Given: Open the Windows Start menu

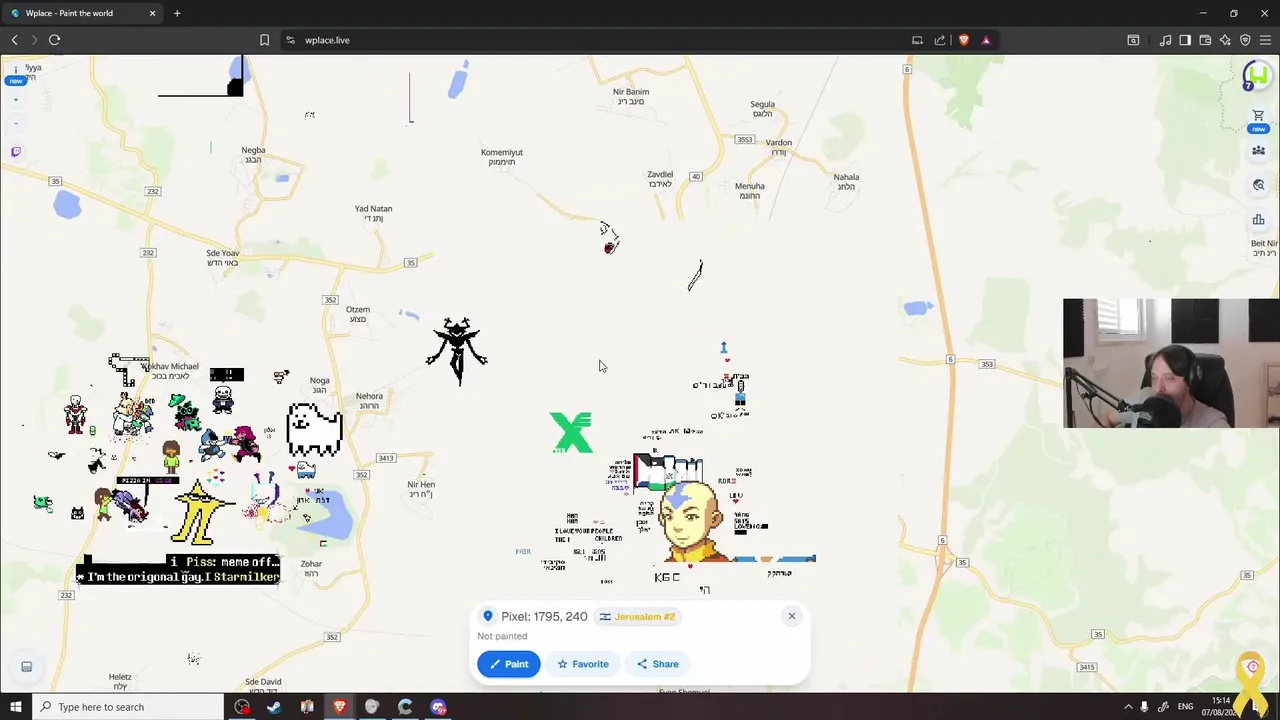Looking at the screenshot, I should pyautogui.click(x=14, y=707).
